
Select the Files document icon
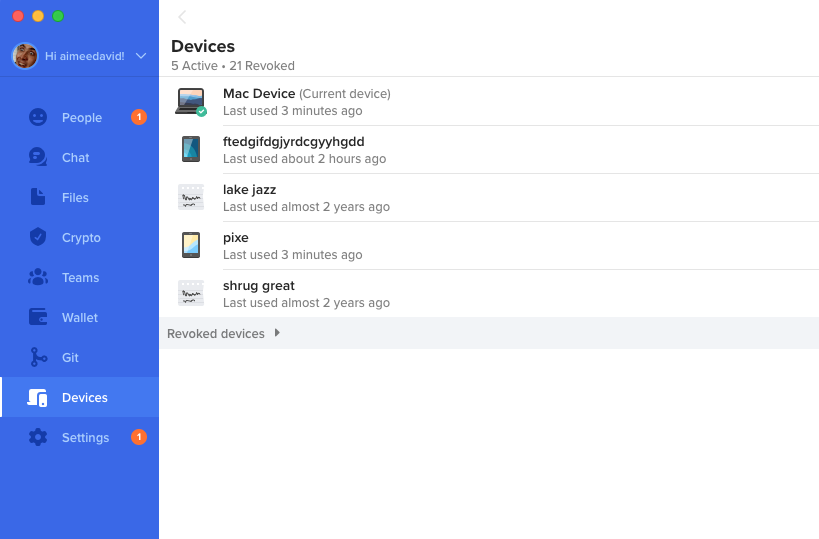coord(38,197)
